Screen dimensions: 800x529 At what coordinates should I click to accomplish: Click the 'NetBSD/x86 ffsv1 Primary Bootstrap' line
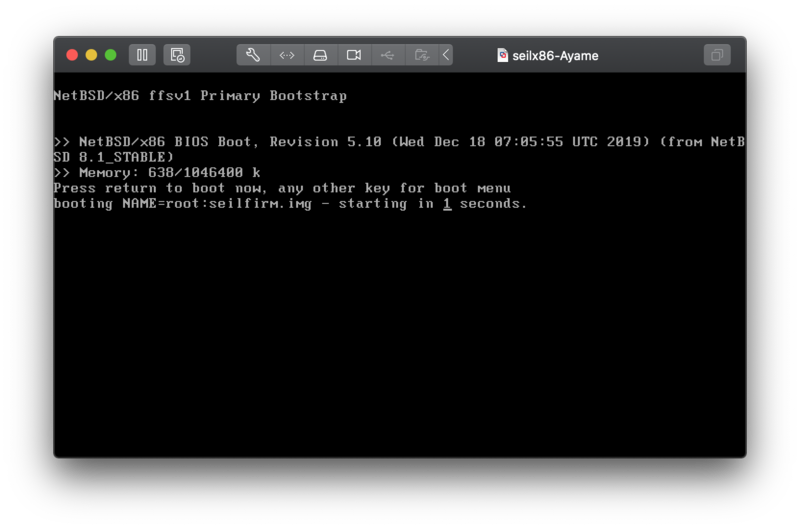coord(200,95)
